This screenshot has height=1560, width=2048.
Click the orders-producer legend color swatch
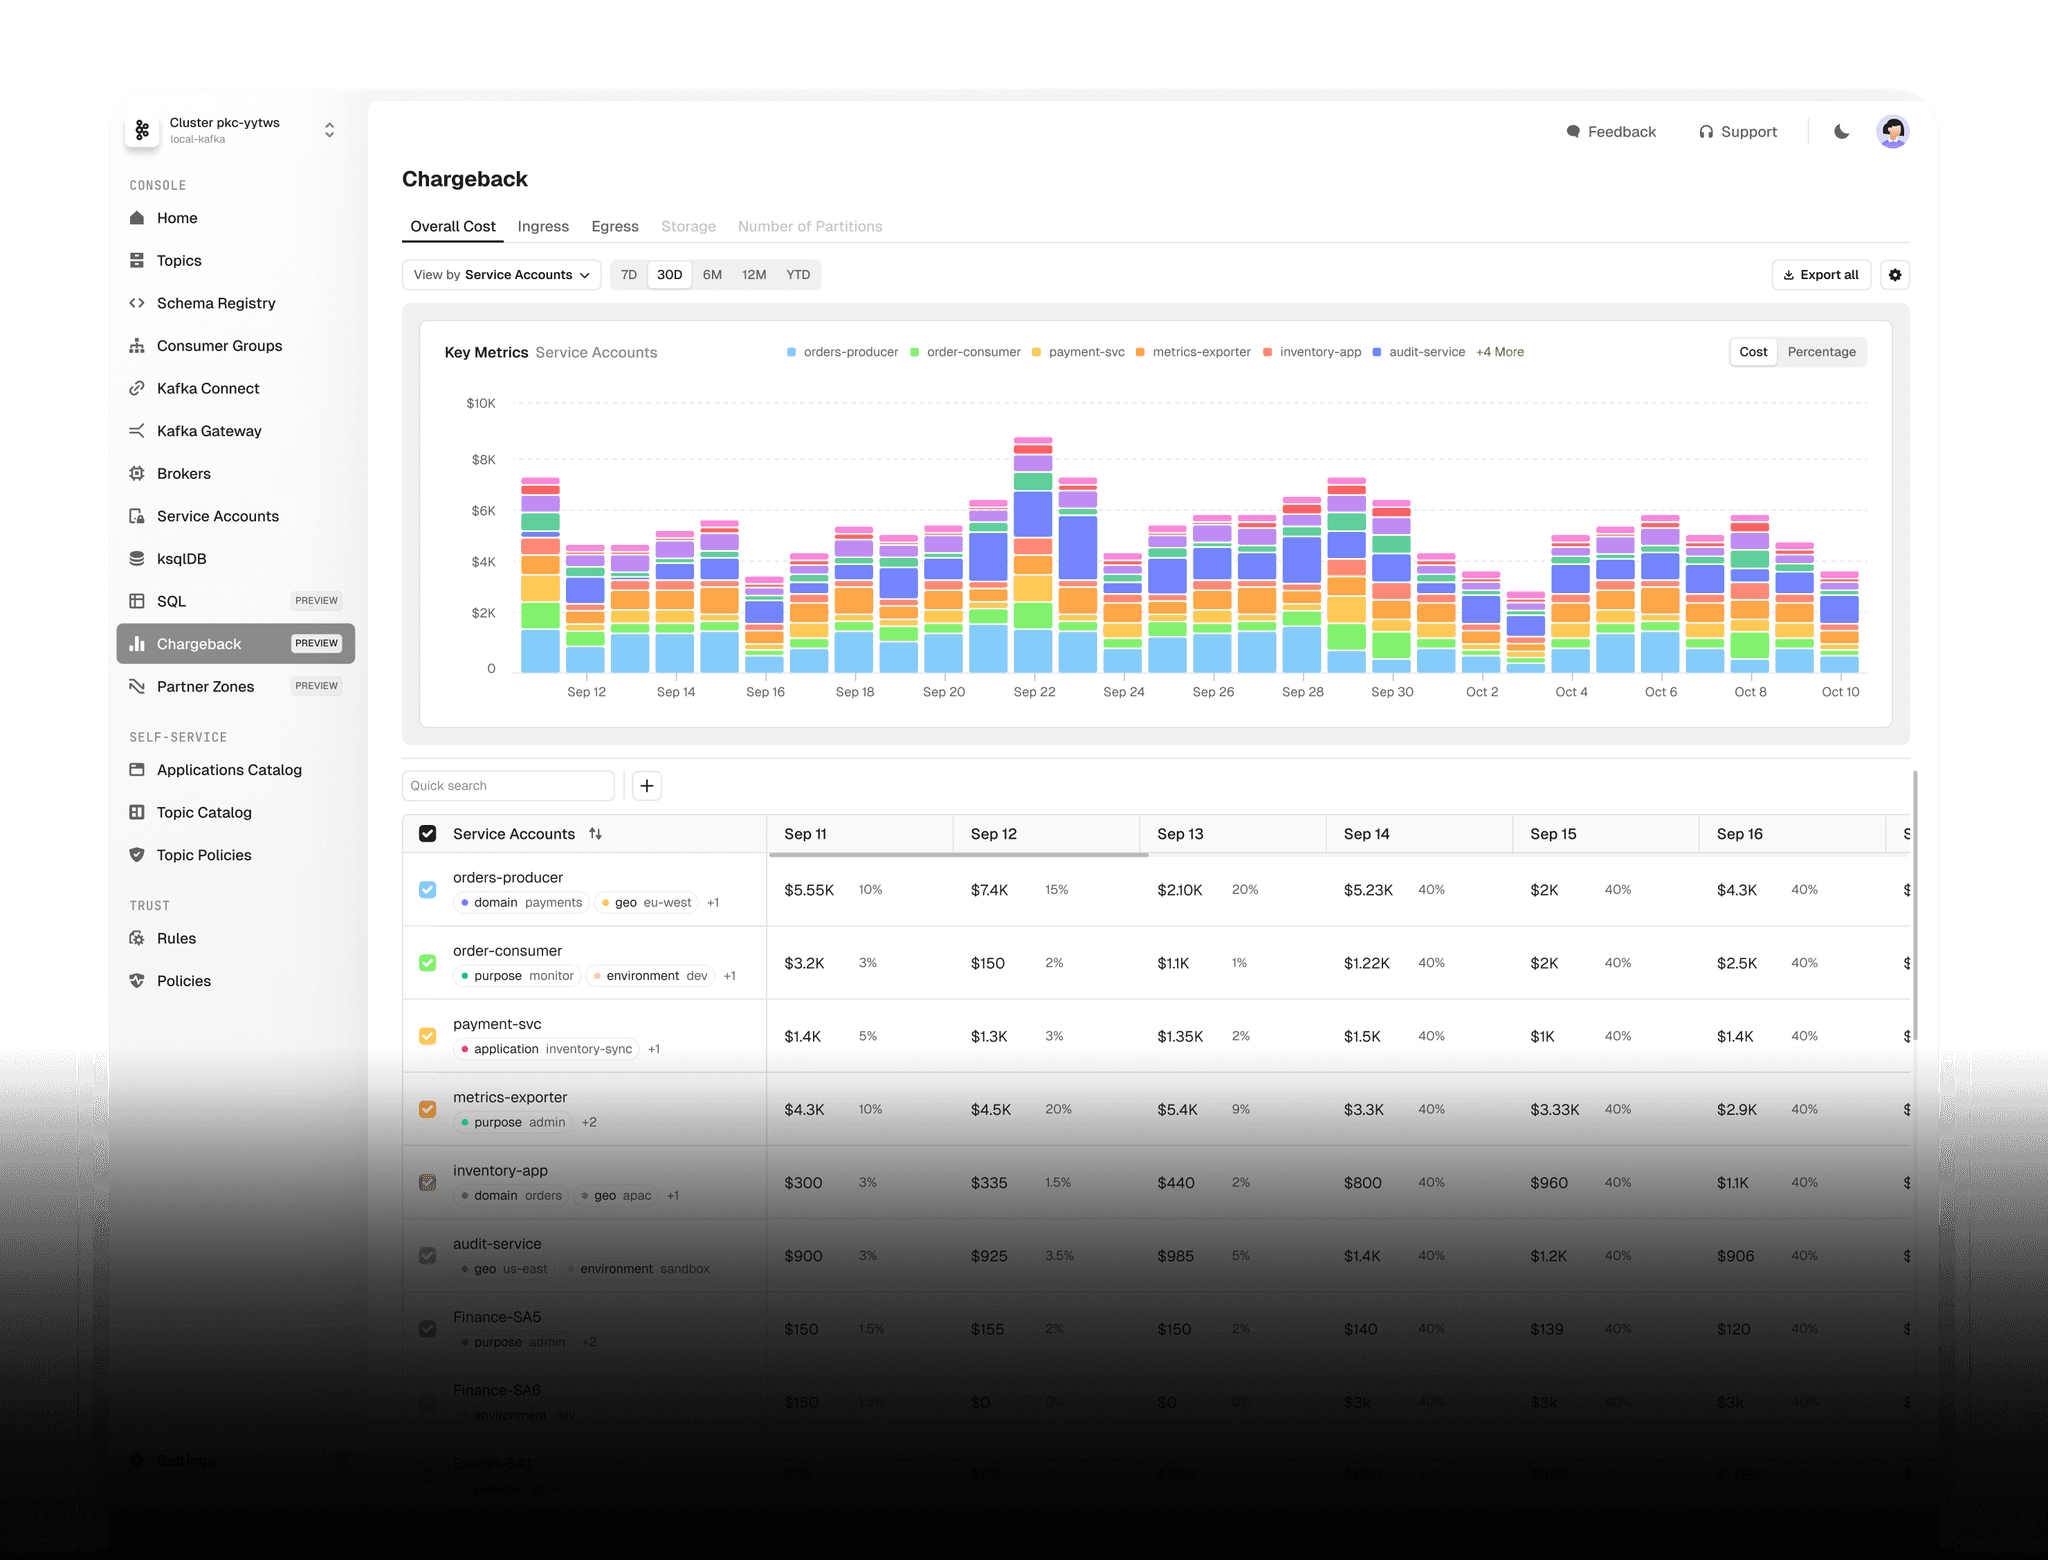(x=791, y=352)
